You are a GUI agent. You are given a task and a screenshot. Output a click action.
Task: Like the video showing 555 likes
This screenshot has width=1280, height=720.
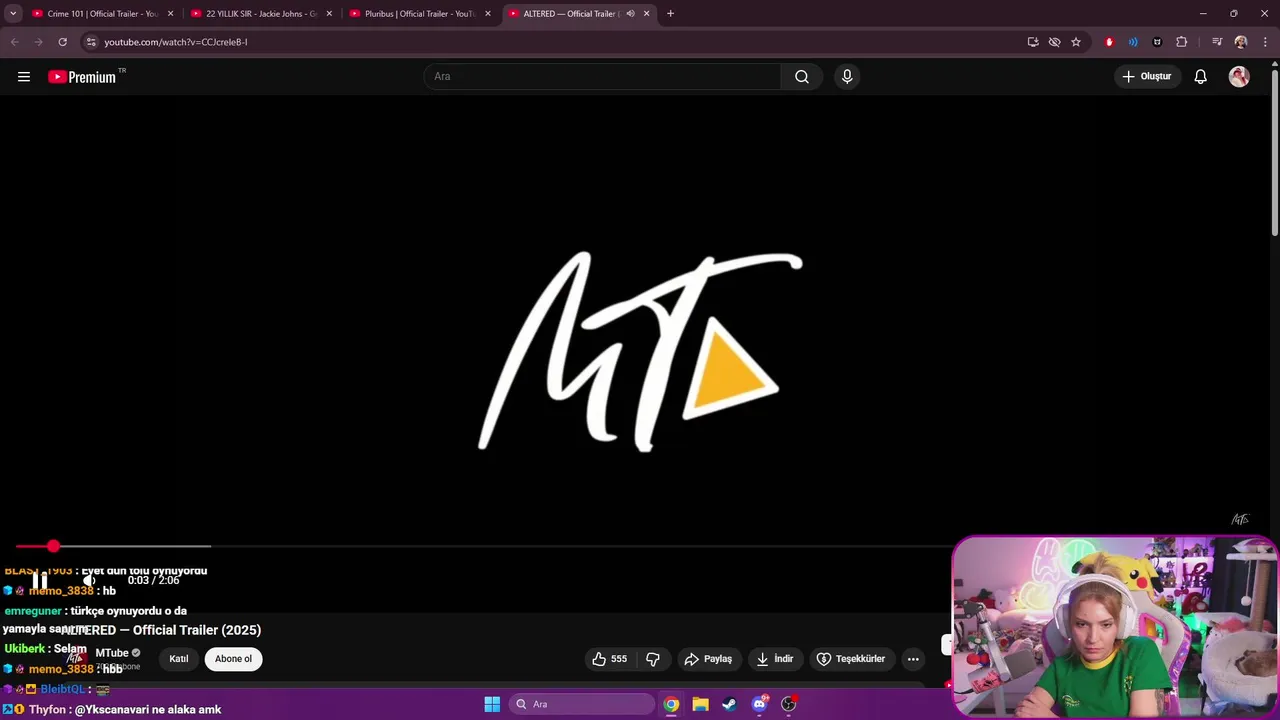pyautogui.click(x=609, y=659)
